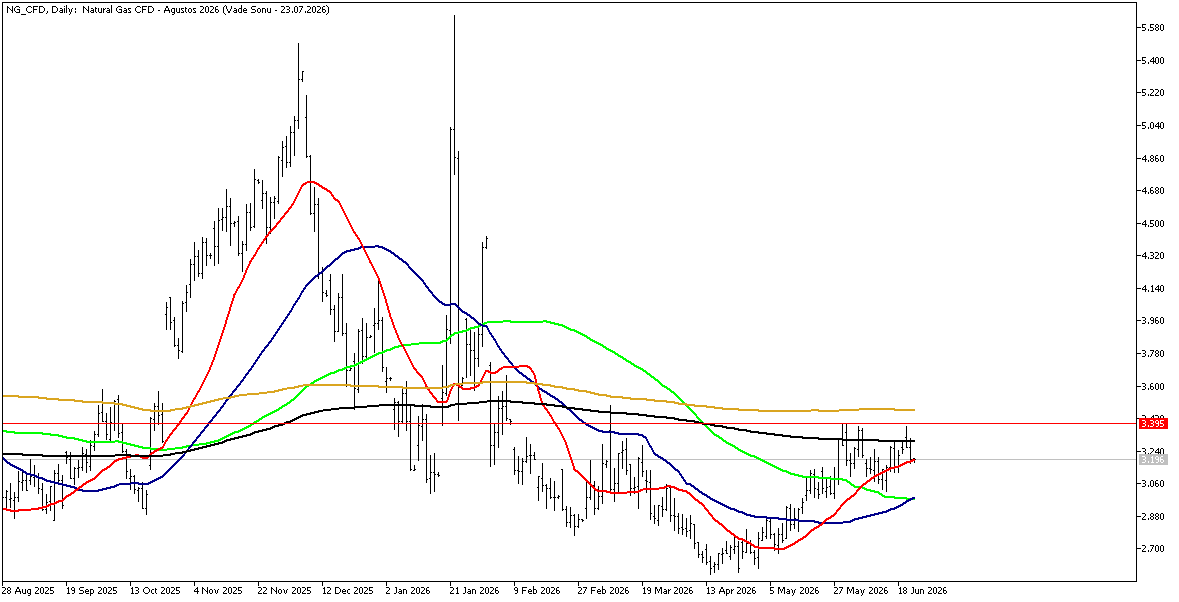Pick the 2.700 price scale value
The width and height of the screenshot is (1179, 602).
click(x=1153, y=549)
